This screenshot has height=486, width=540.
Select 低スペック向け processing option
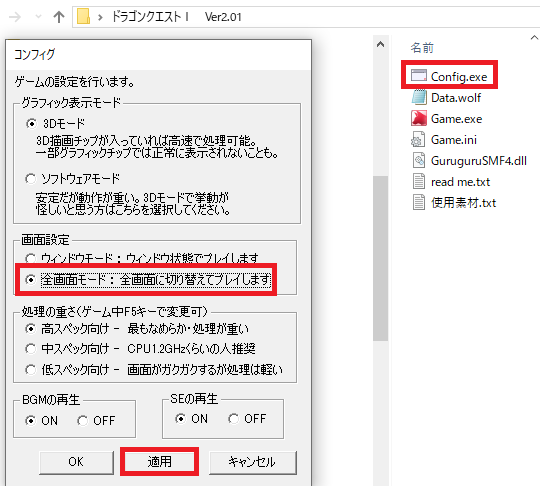pos(31,370)
